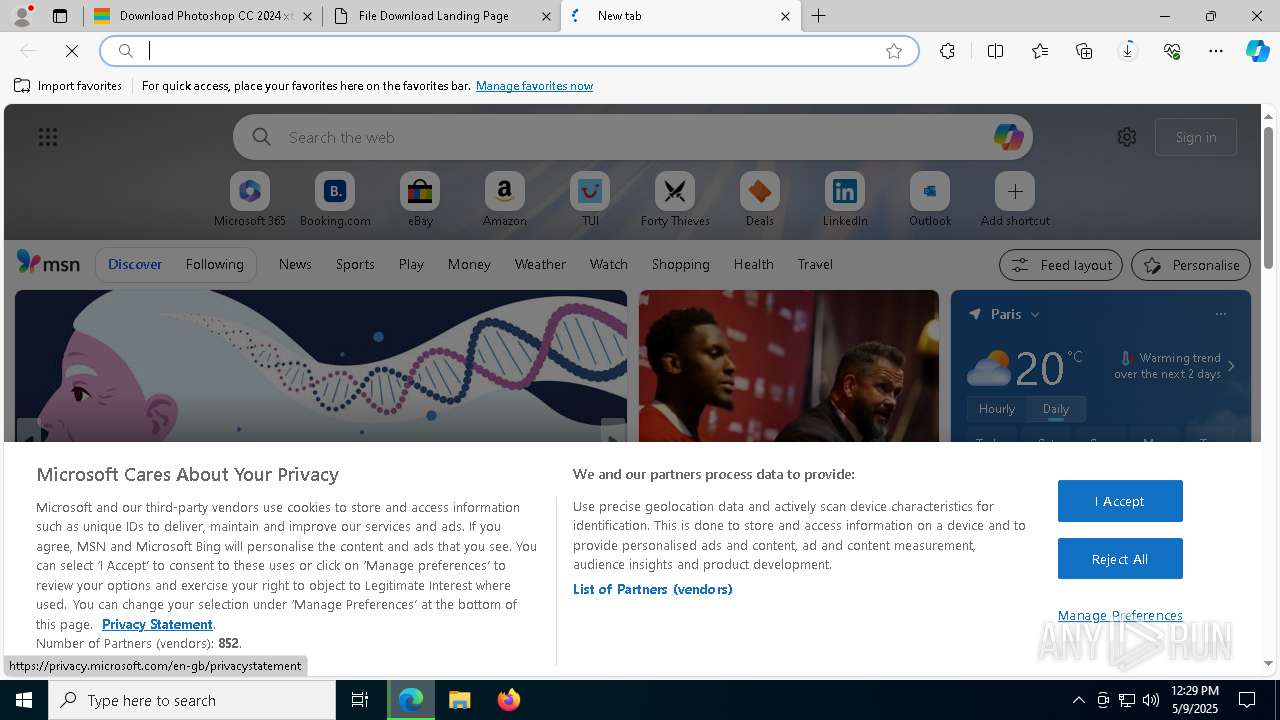Click Copilot icon in web search box
Image resolution: width=1280 pixels, height=720 pixels.
point(1008,137)
